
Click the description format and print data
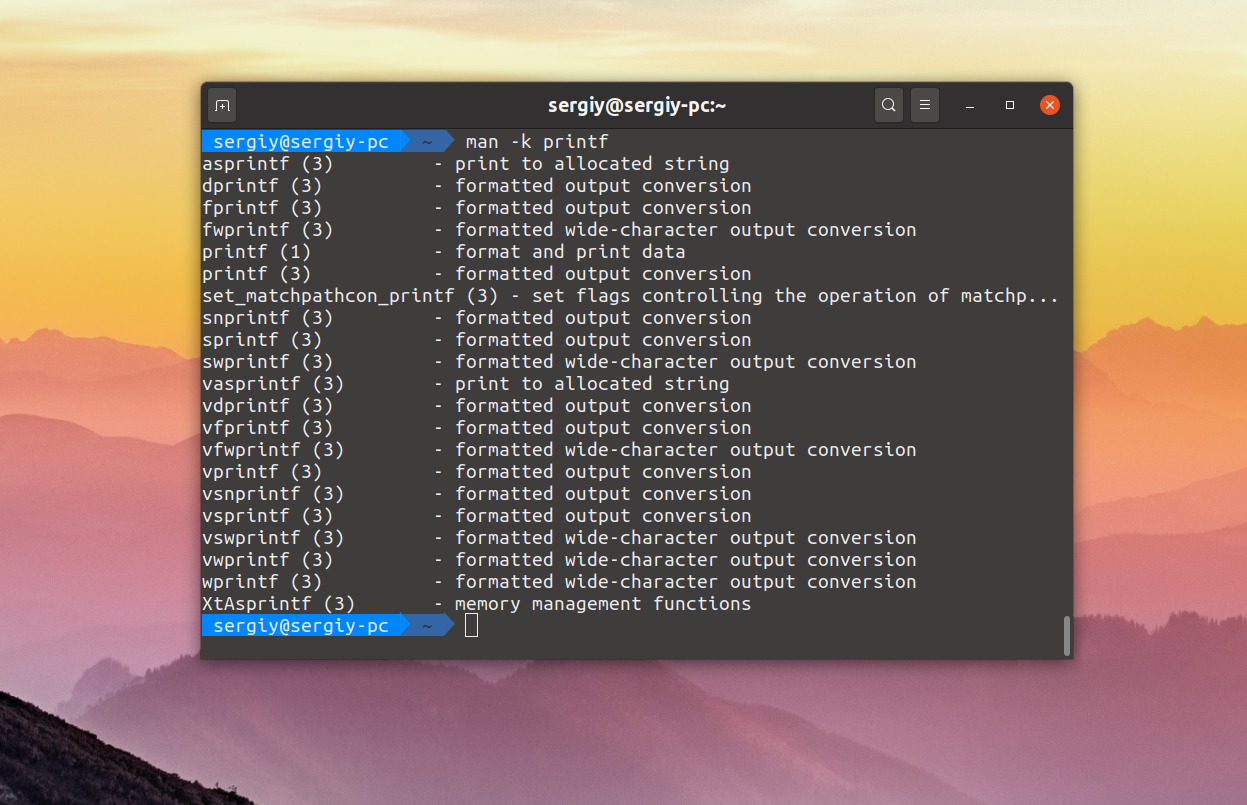tap(570, 252)
